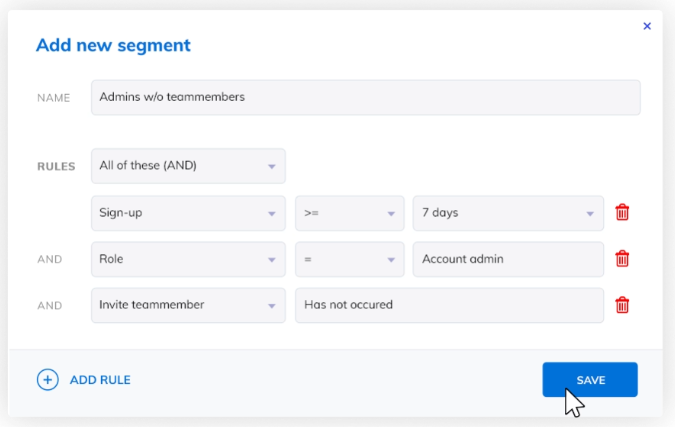Open the equals operator dropdown
Viewport: 675px width, 427px height.
pos(349,259)
